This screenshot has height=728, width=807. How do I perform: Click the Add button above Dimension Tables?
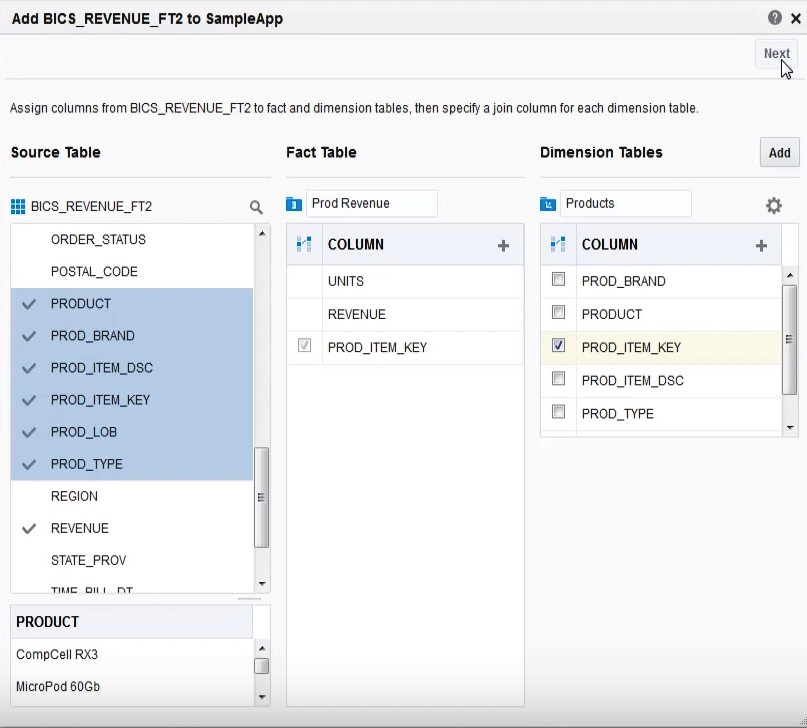click(779, 152)
